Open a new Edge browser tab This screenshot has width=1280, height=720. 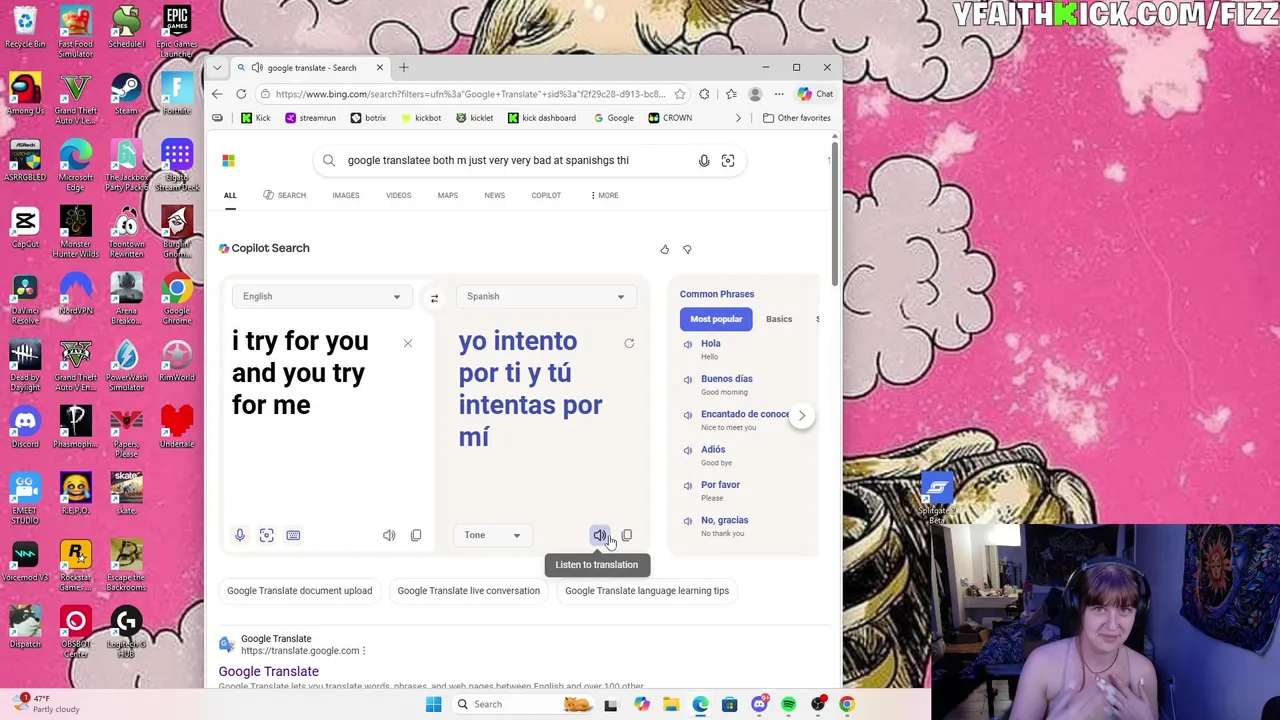(x=404, y=68)
